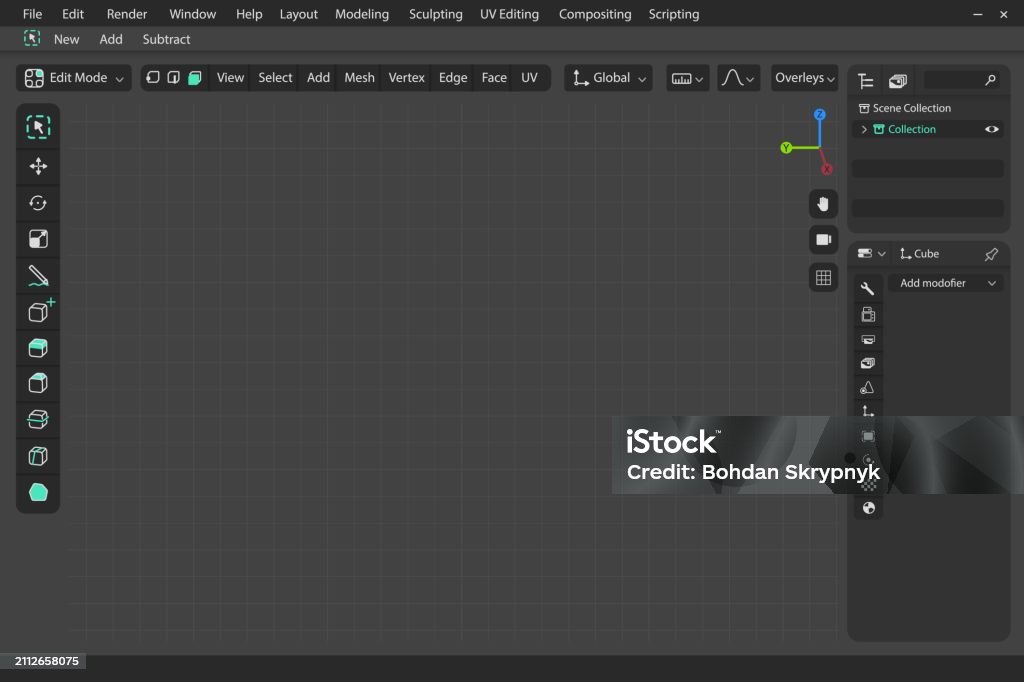This screenshot has width=1024, height=682.
Task: Open the Modifiers wrench tab
Action: coord(868,288)
